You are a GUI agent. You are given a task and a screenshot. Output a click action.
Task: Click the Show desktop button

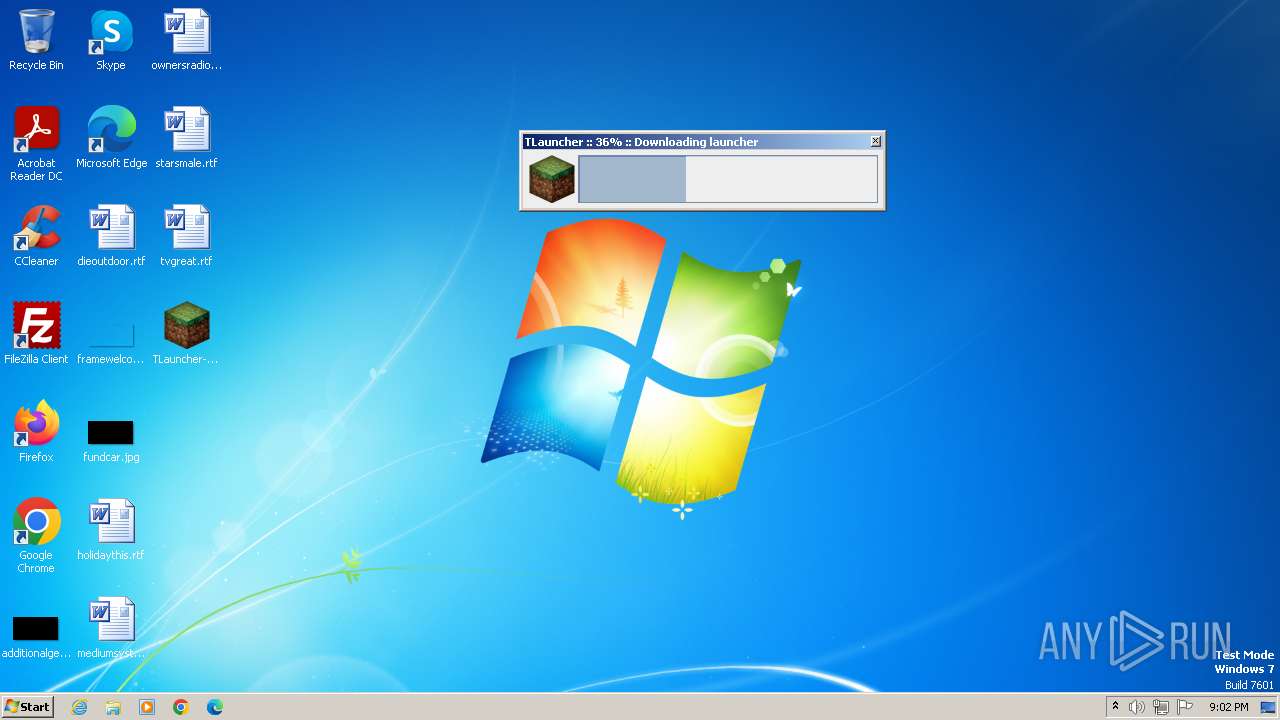coord(1269,707)
